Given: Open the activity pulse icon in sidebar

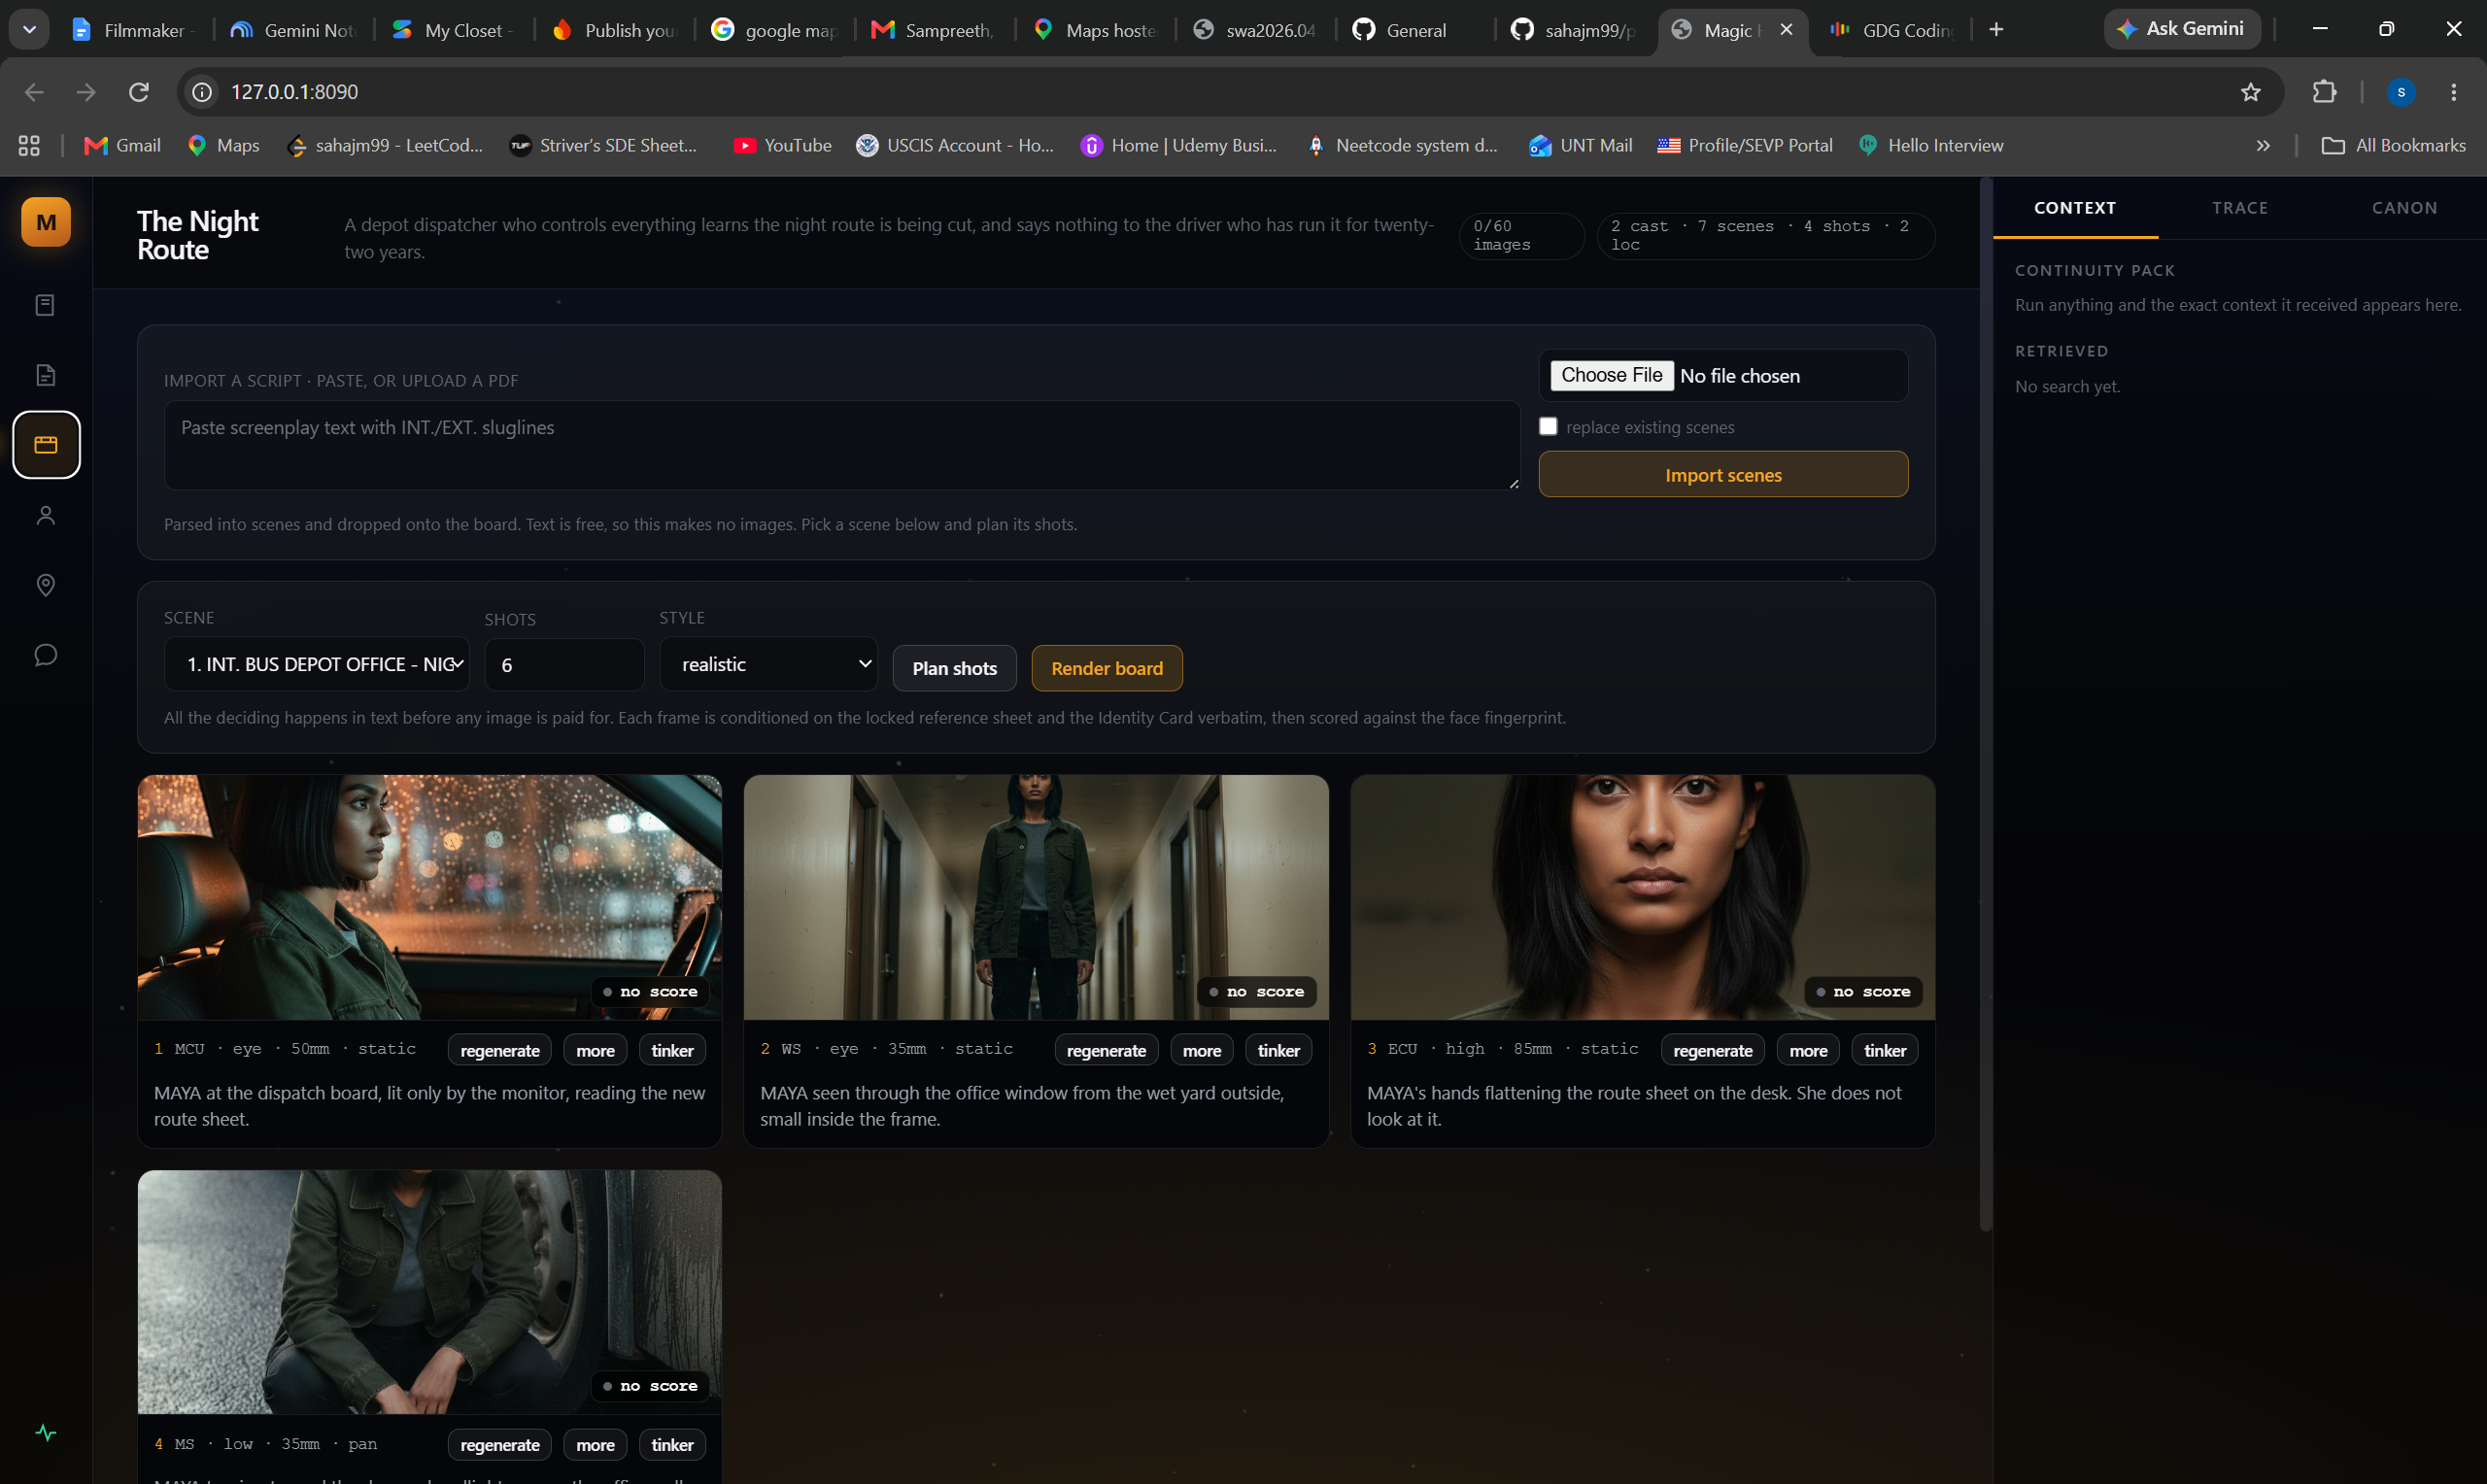Looking at the screenshot, I should click(x=46, y=1433).
